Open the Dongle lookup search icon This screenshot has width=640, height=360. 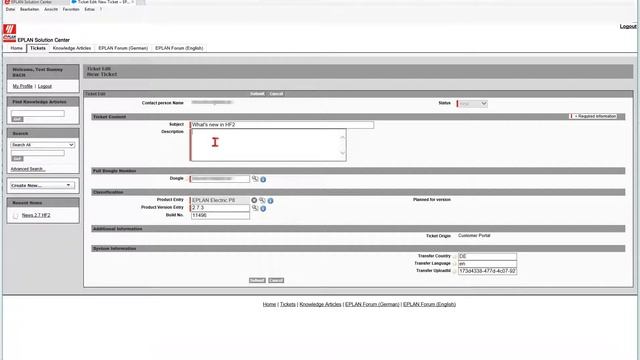255,179
